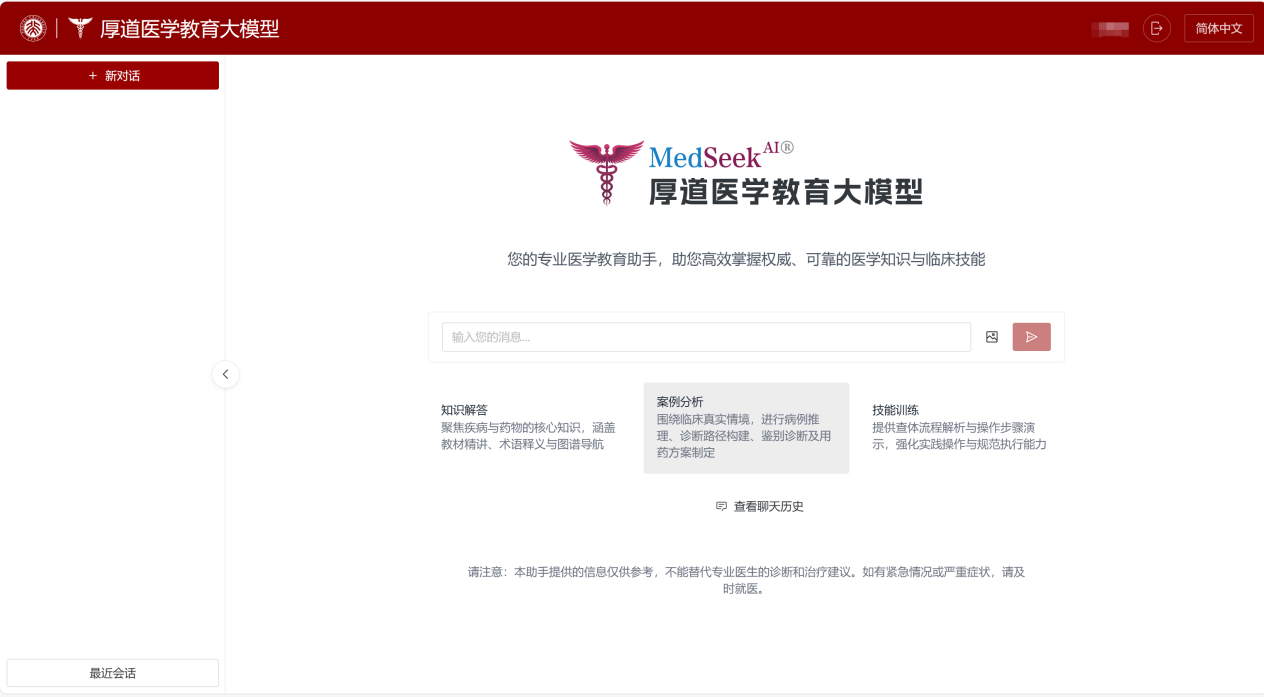Collapse the sidebar with the chevron arrow
This screenshot has height=697, width=1264.
pyautogui.click(x=225, y=374)
